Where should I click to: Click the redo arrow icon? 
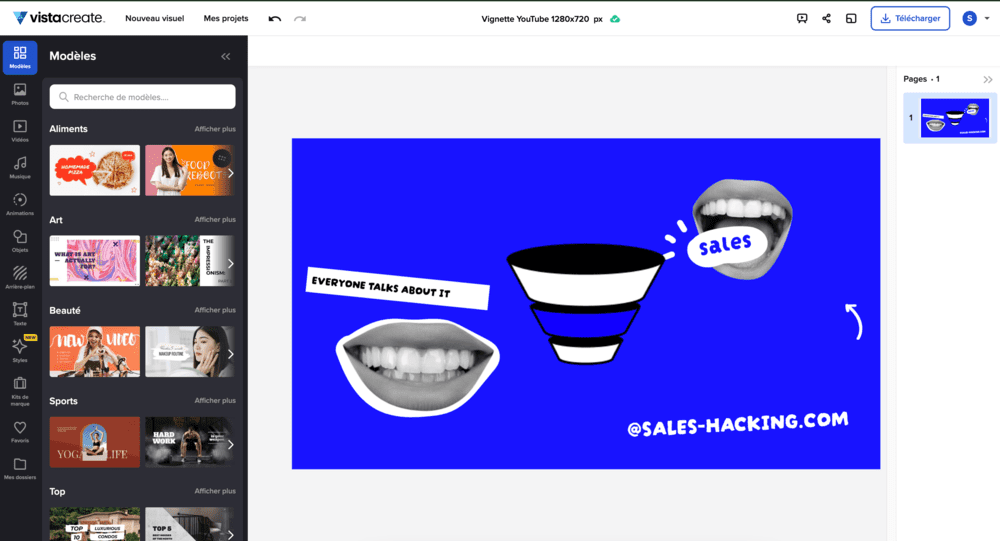pos(300,19)
